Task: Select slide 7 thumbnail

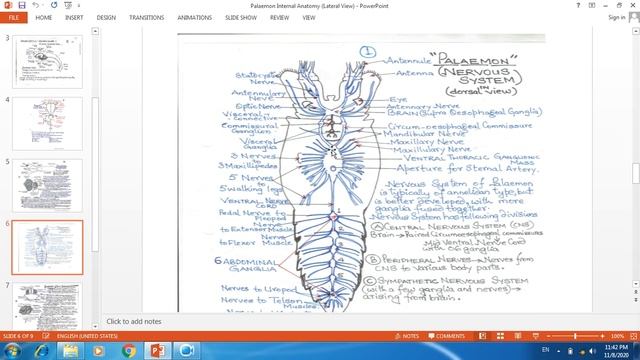Action: [47, 307]
